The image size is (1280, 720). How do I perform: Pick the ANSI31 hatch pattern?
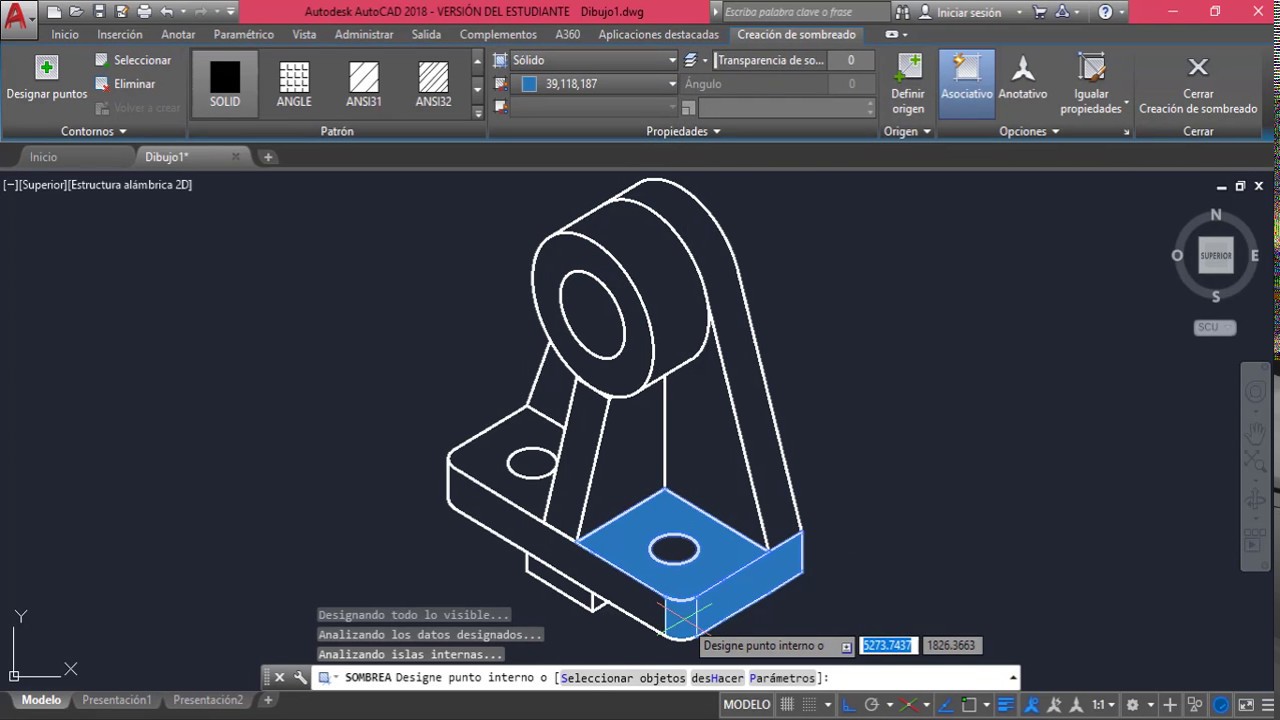(364, 84)
